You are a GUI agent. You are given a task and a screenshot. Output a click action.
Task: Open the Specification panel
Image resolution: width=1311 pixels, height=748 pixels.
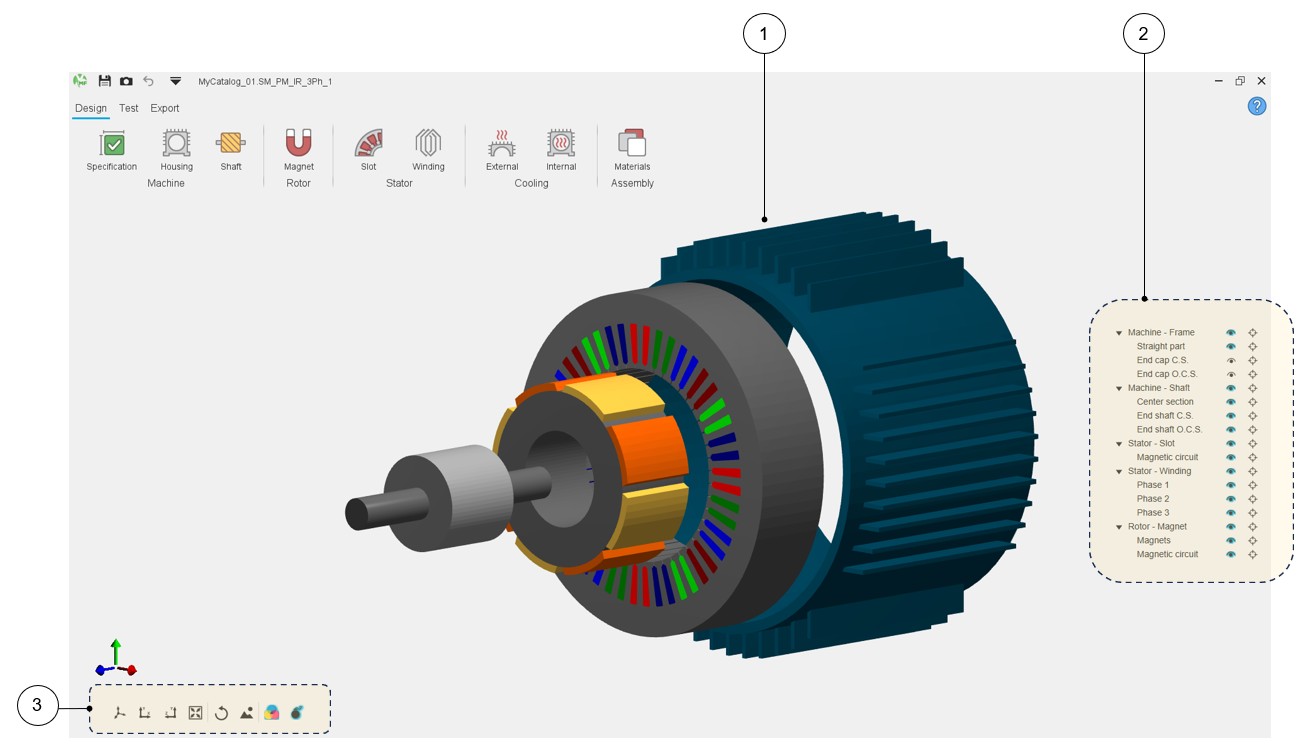[112, 150]
